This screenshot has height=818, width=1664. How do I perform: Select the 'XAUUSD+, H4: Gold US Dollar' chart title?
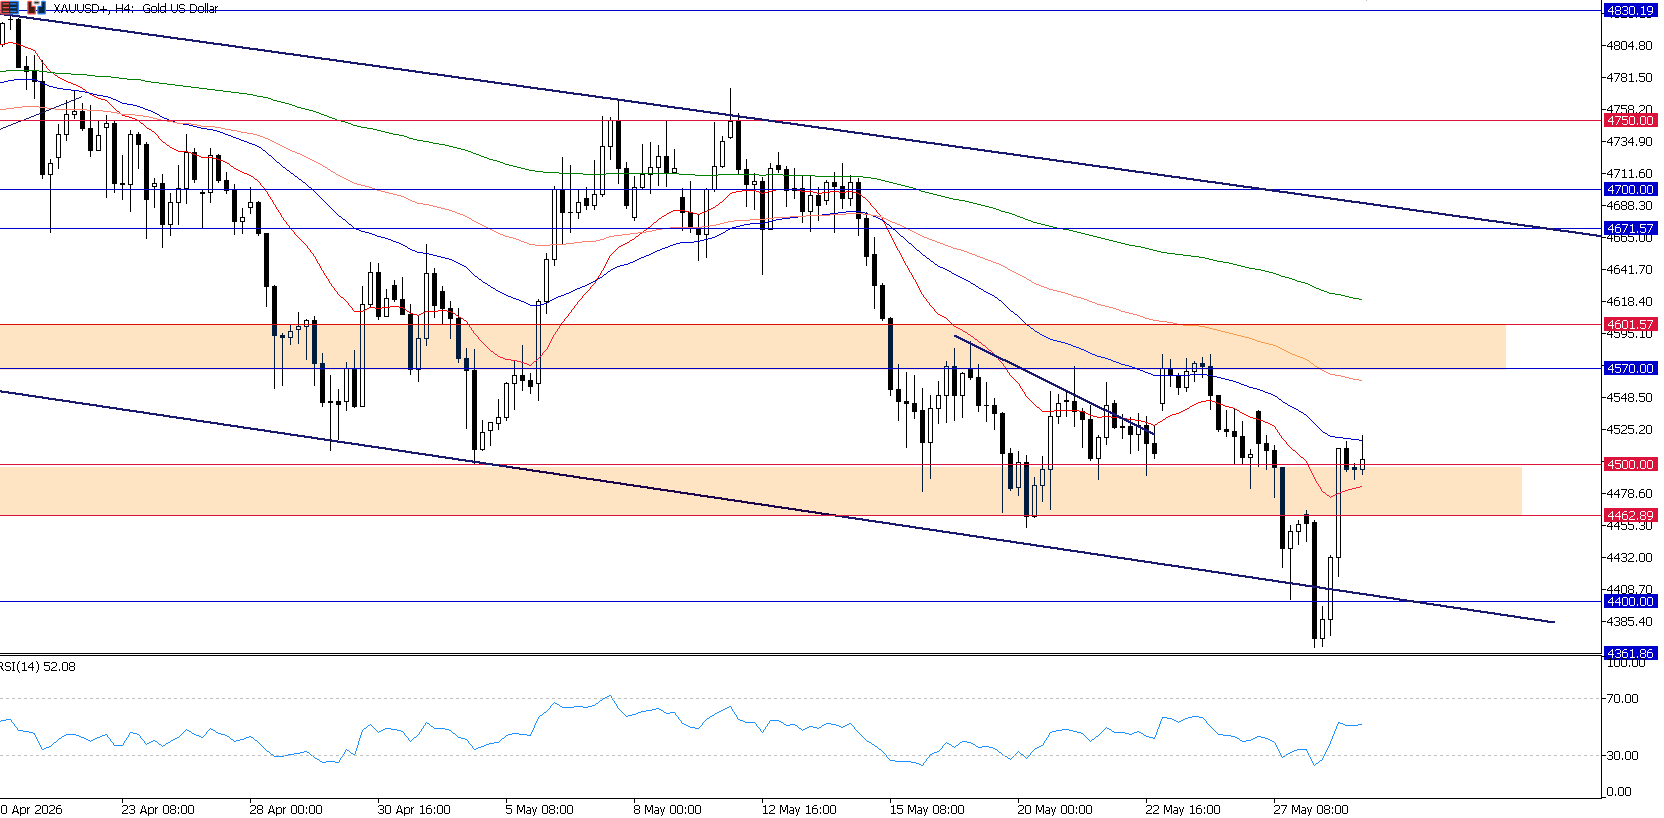(x=136, y=8)
